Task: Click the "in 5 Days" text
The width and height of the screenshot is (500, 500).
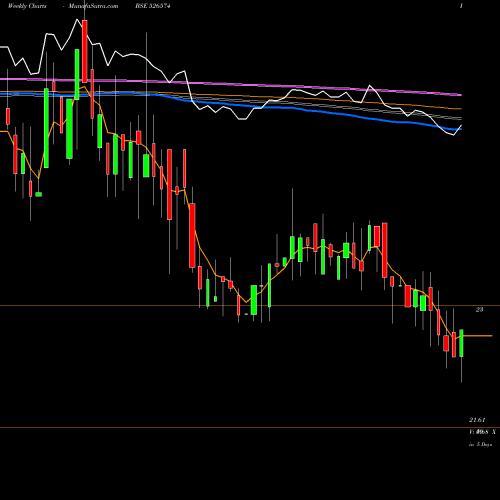Action: (x=480, y=444)
